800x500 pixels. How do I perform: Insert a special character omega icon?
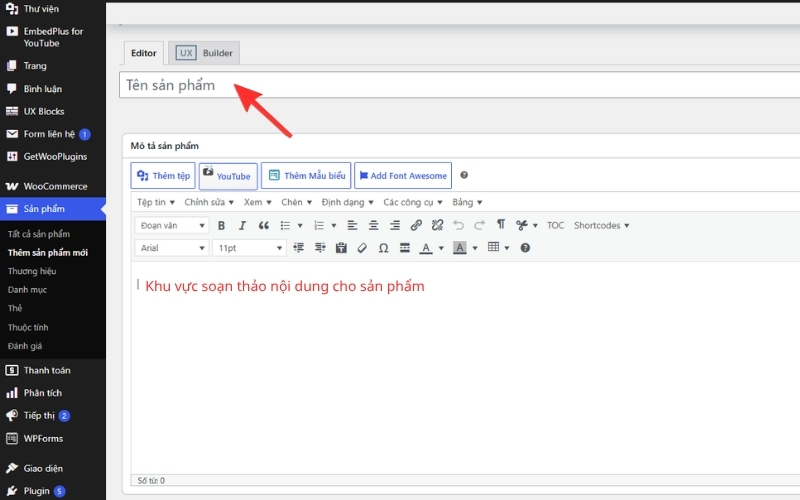coord(384,248)
